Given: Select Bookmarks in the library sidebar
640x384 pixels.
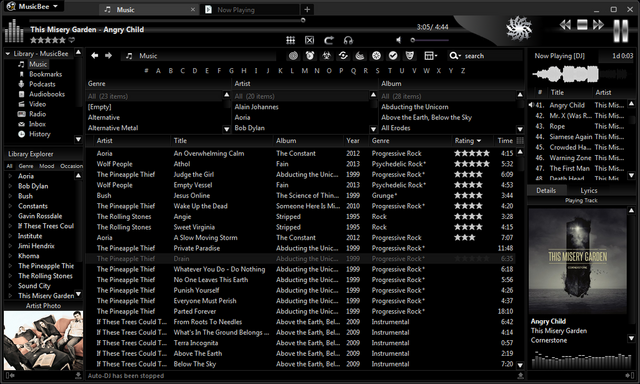Looking at the screenshot, I should tap(45, 74).
